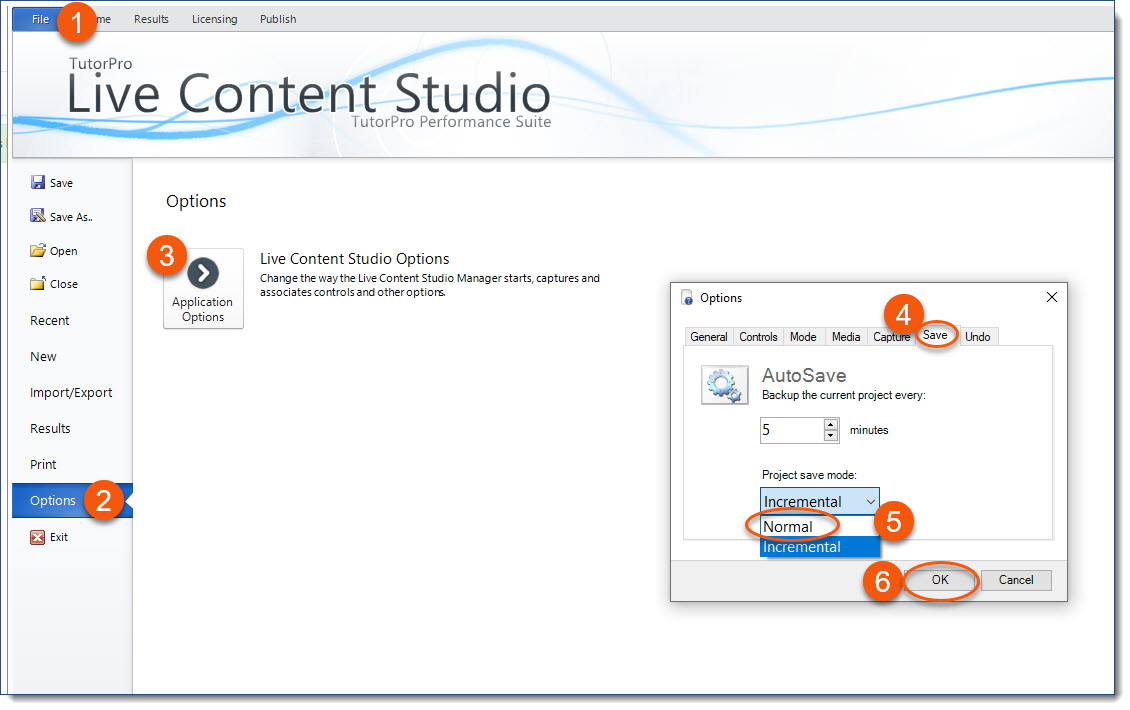Switch to the Media tab
The width and height of the screenshot is (1130, 710).
[x=845, y=337]
